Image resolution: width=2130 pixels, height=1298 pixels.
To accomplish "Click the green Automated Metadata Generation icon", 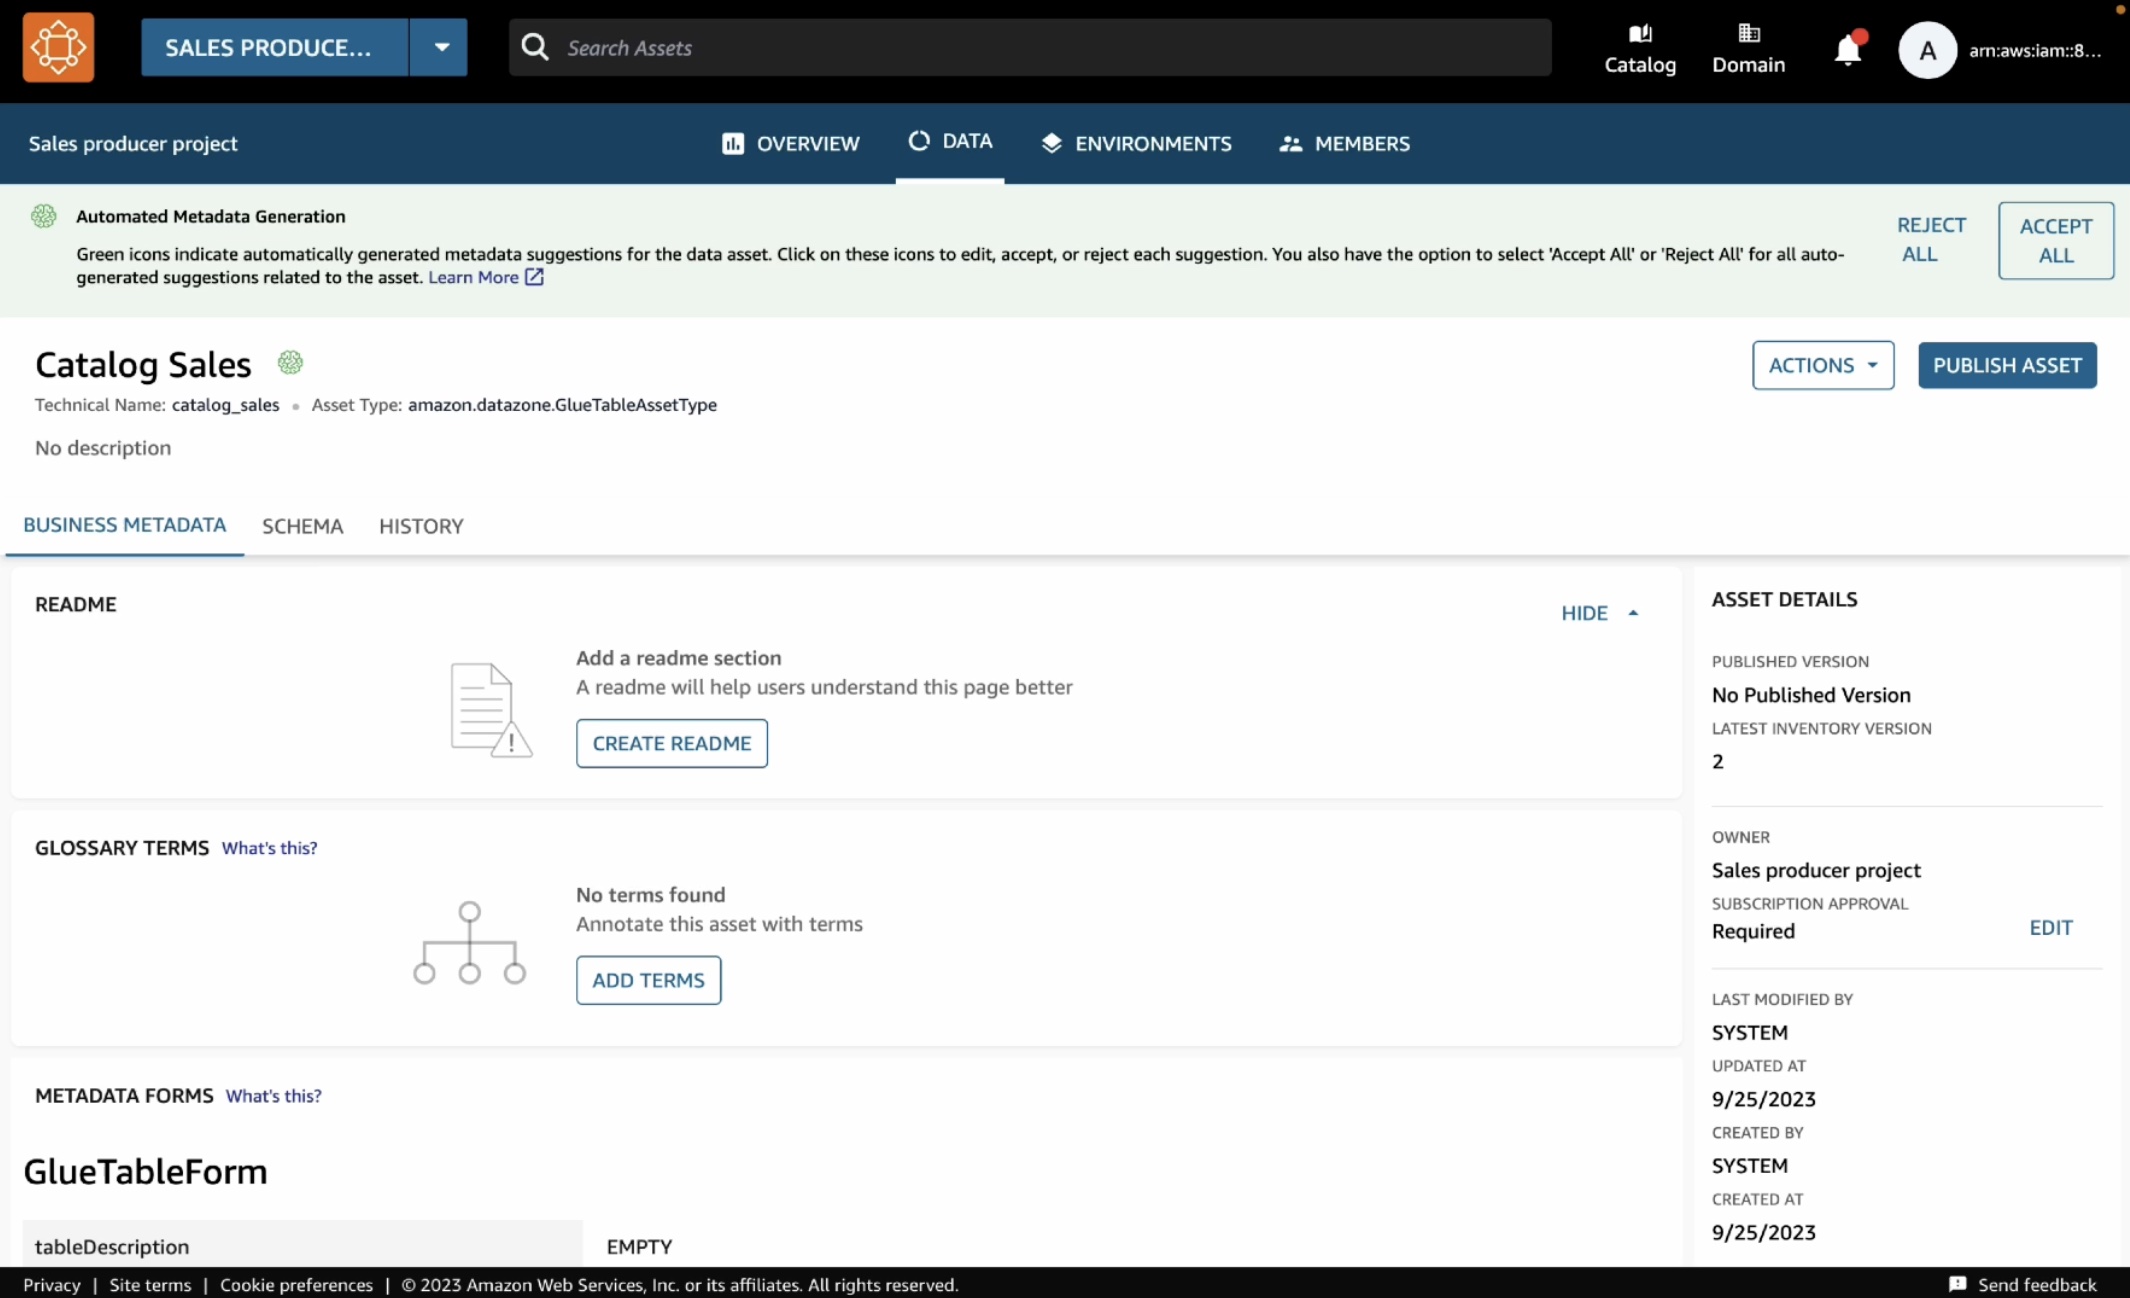I will (43, 216).
